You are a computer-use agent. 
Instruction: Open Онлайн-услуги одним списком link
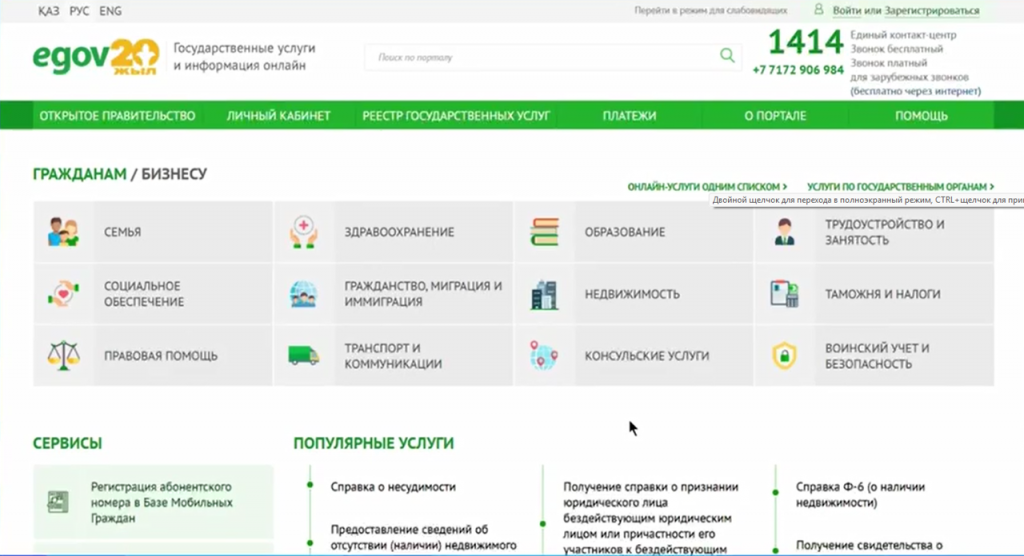point(707,187)
